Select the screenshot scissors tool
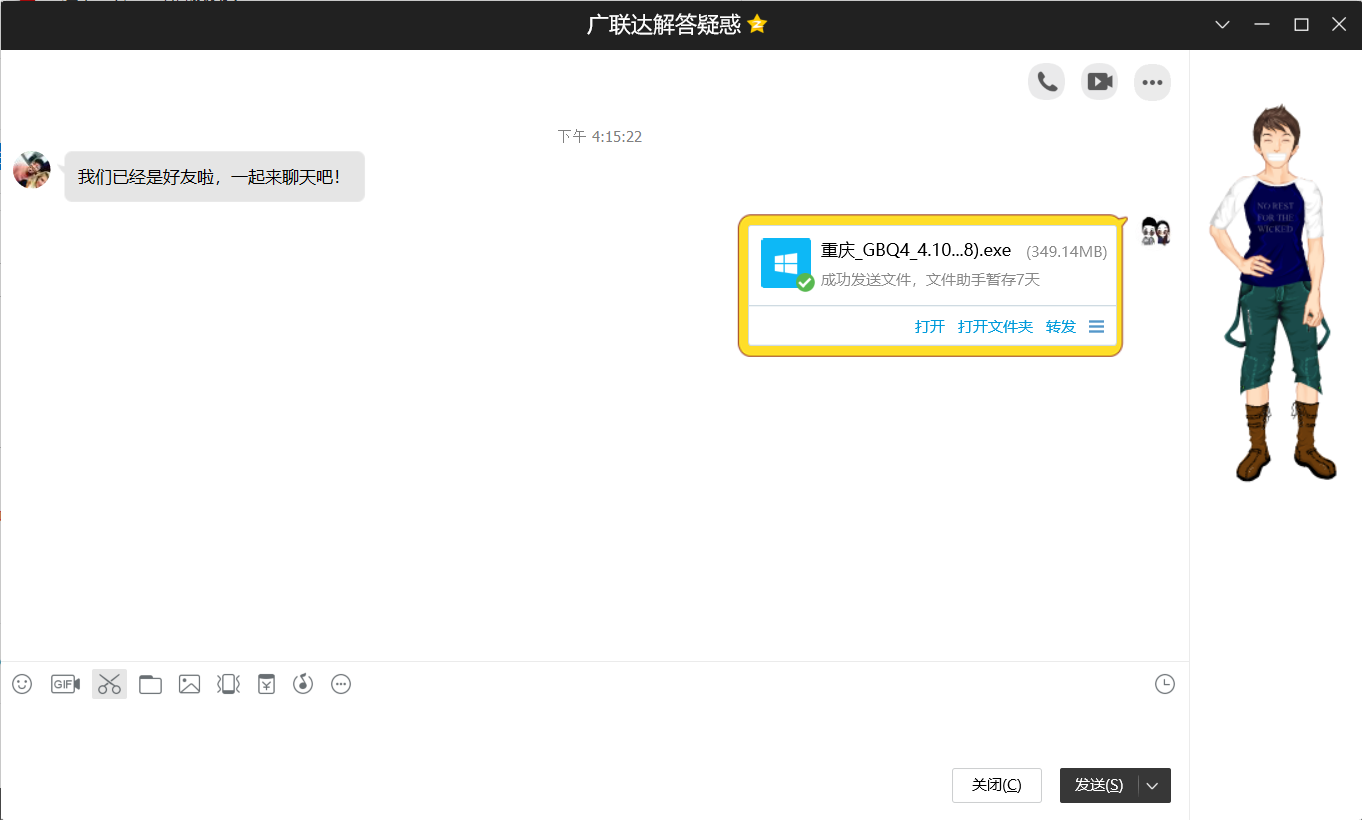 (x=109, y=684)
